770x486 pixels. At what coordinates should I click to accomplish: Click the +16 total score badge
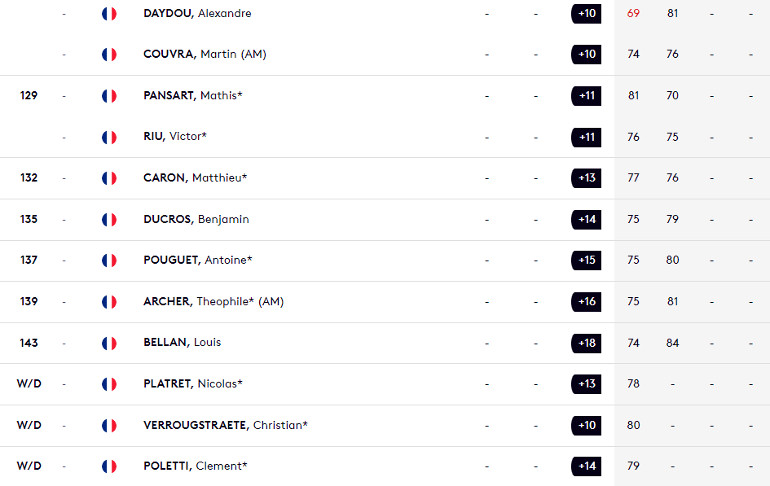(586, 301)
